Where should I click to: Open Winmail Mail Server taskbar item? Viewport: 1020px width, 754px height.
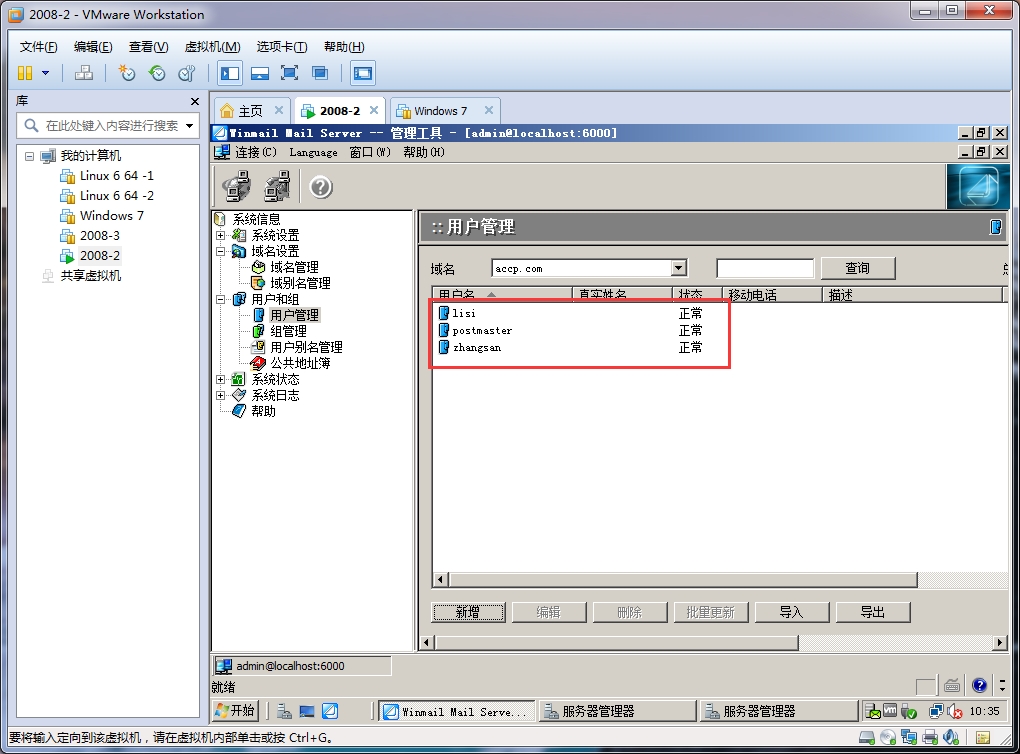coord(457,712)
